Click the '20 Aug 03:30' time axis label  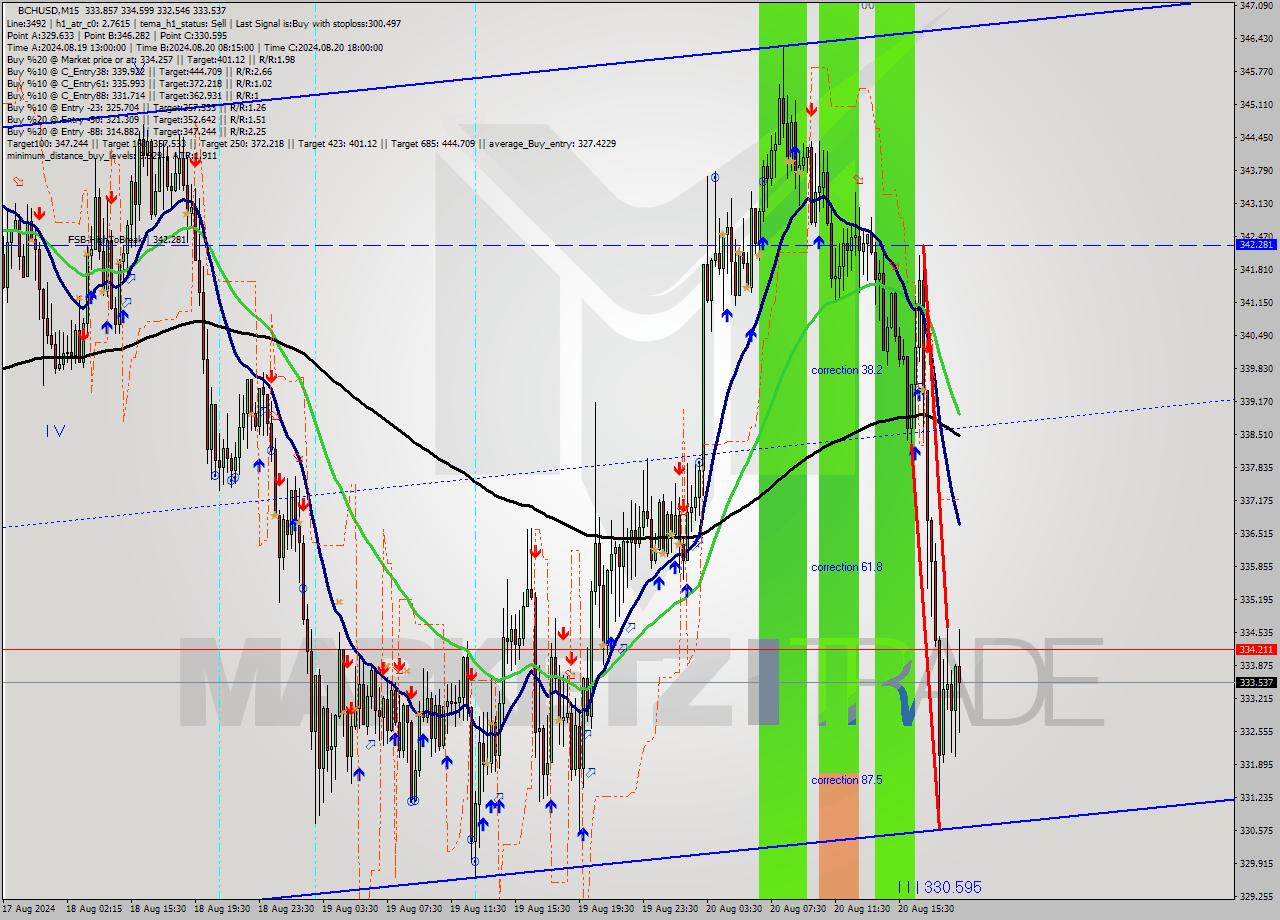click(733, 909)
